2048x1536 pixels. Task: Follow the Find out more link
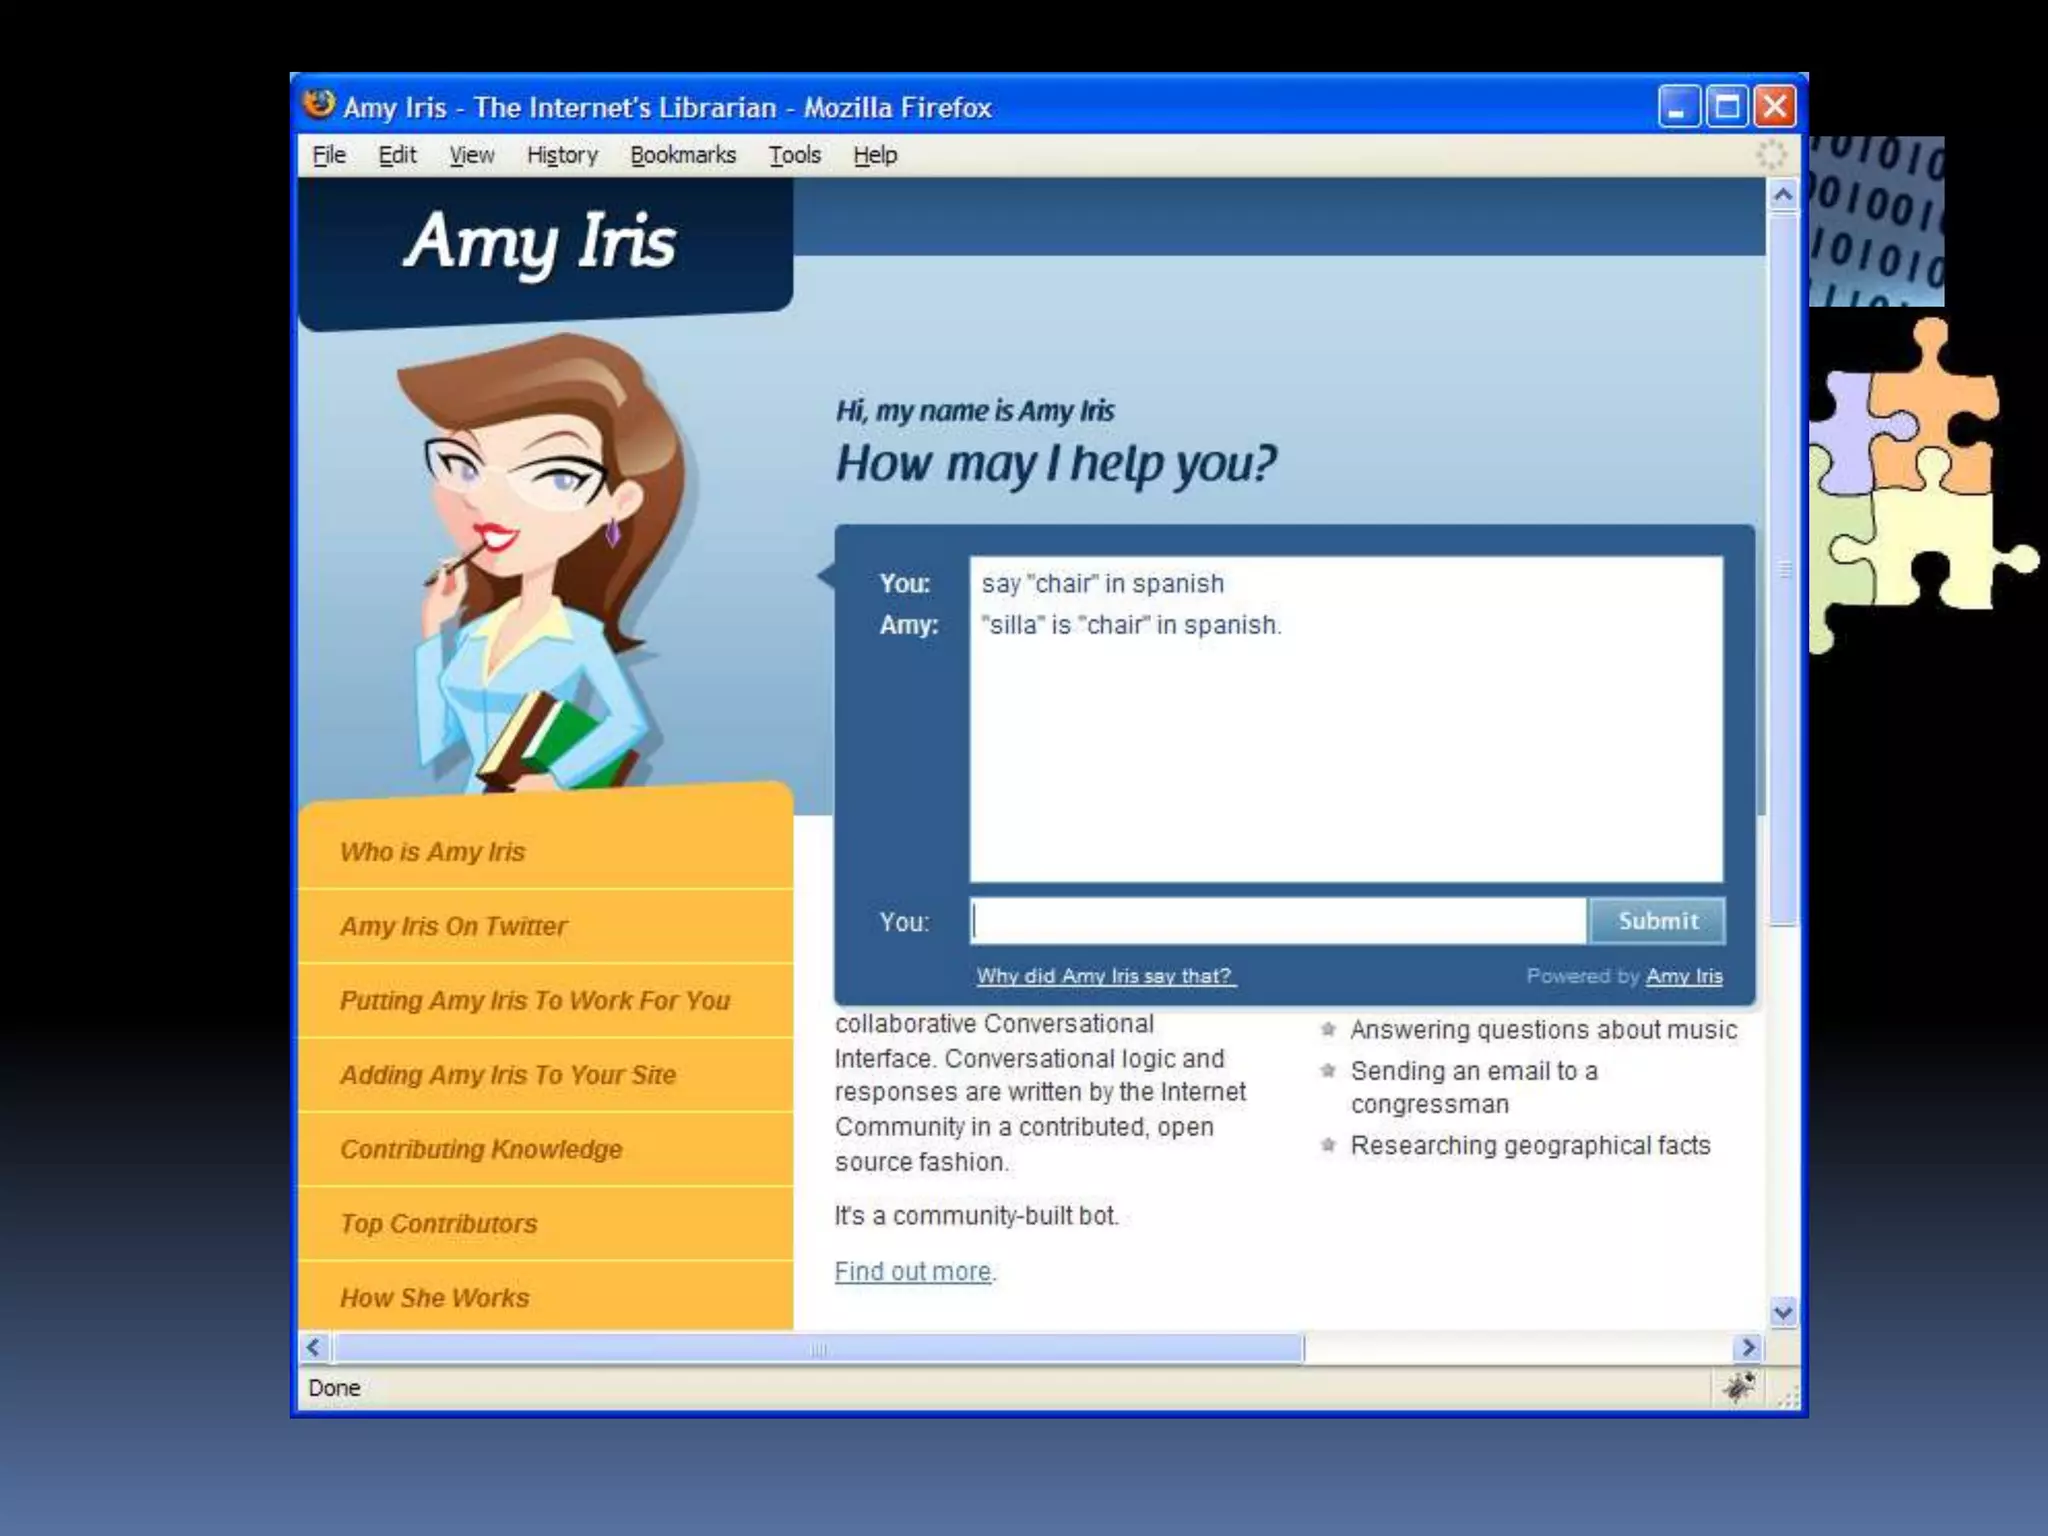pyautogui.click(x=912, y=1272)
